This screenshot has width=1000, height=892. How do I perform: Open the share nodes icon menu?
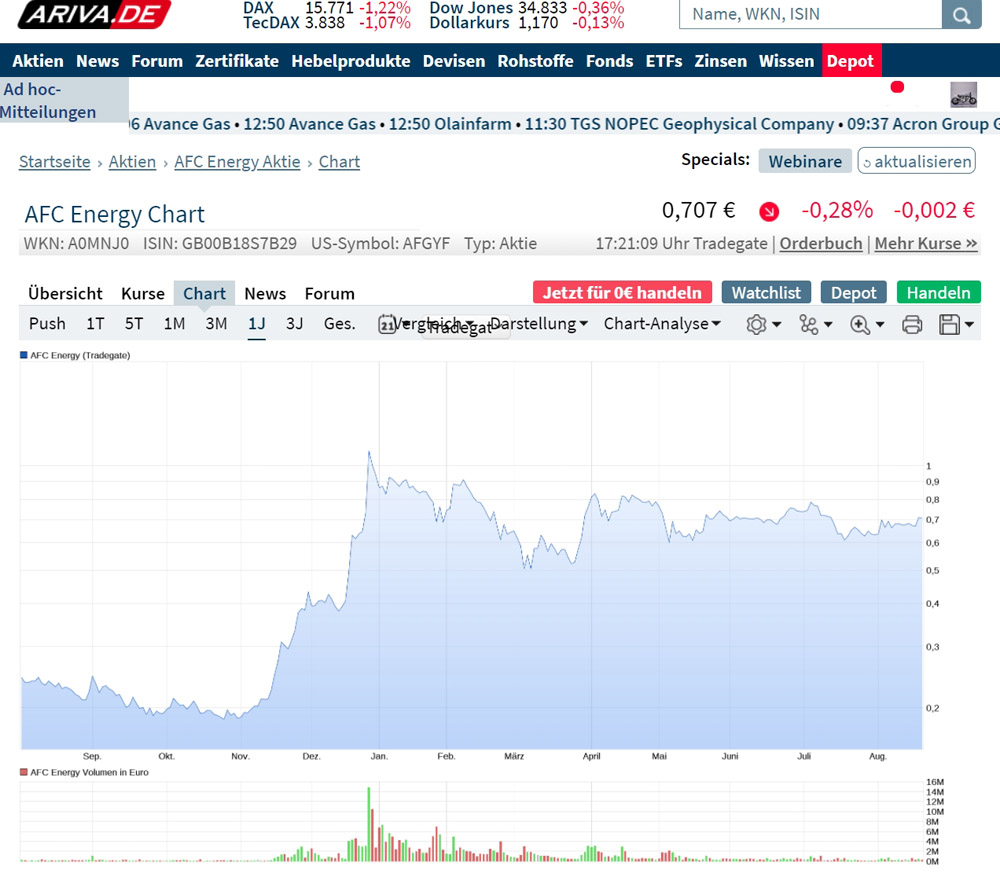tap(809, 325)
